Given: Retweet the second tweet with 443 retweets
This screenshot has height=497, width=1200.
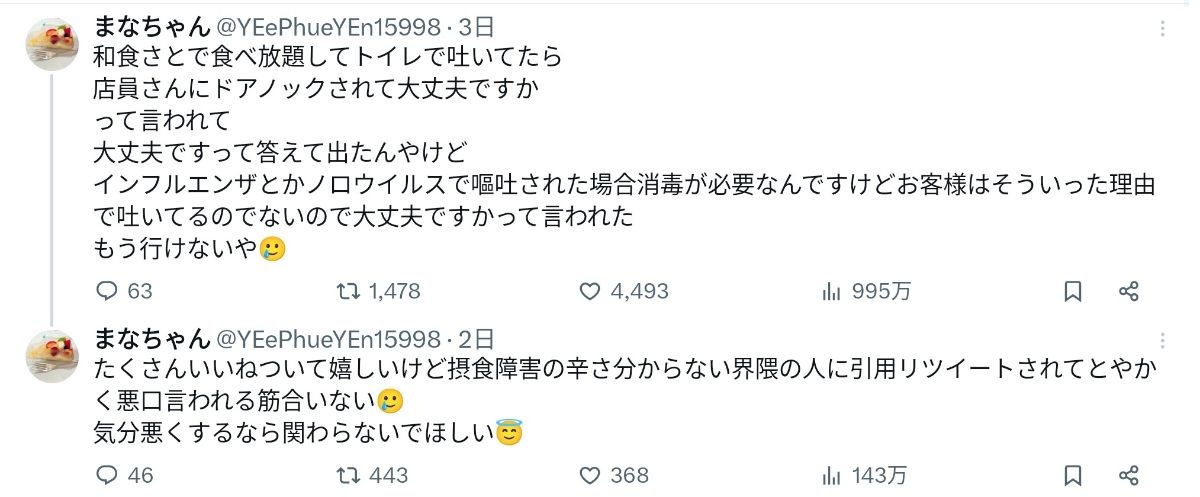Looking at the screenshot, I should tap(347, 475).
